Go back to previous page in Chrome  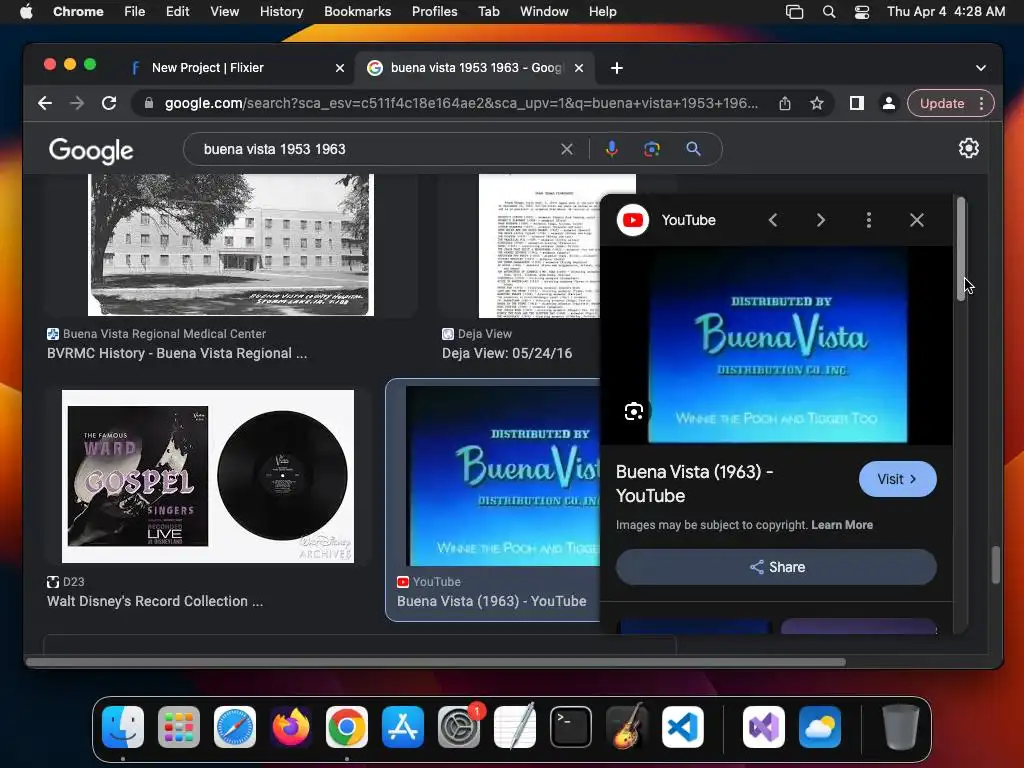(x=45, y=103)
